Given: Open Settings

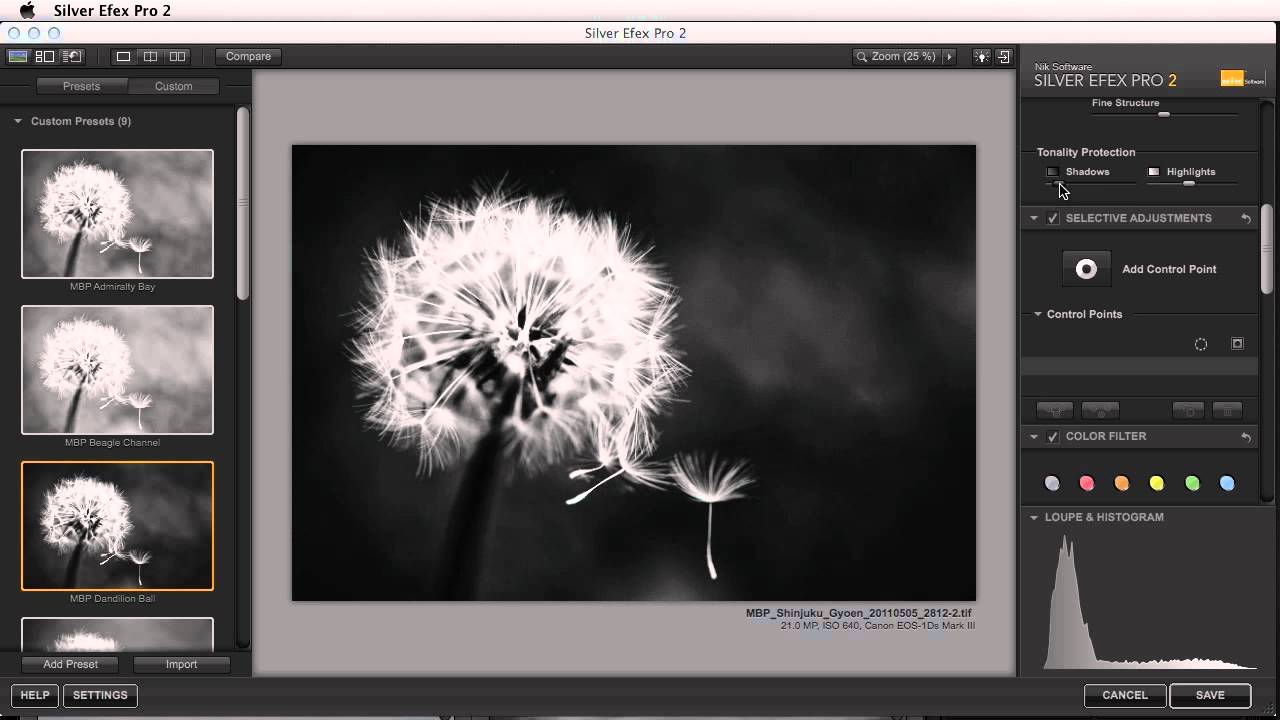Looking at the screenshot, I should (x=100, y=695).
